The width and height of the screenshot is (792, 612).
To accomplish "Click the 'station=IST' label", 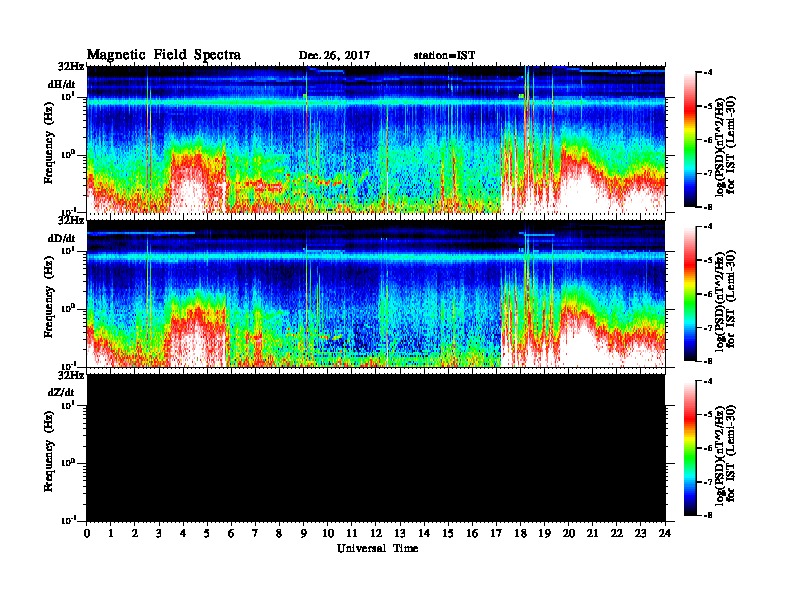I will (444, 56).
